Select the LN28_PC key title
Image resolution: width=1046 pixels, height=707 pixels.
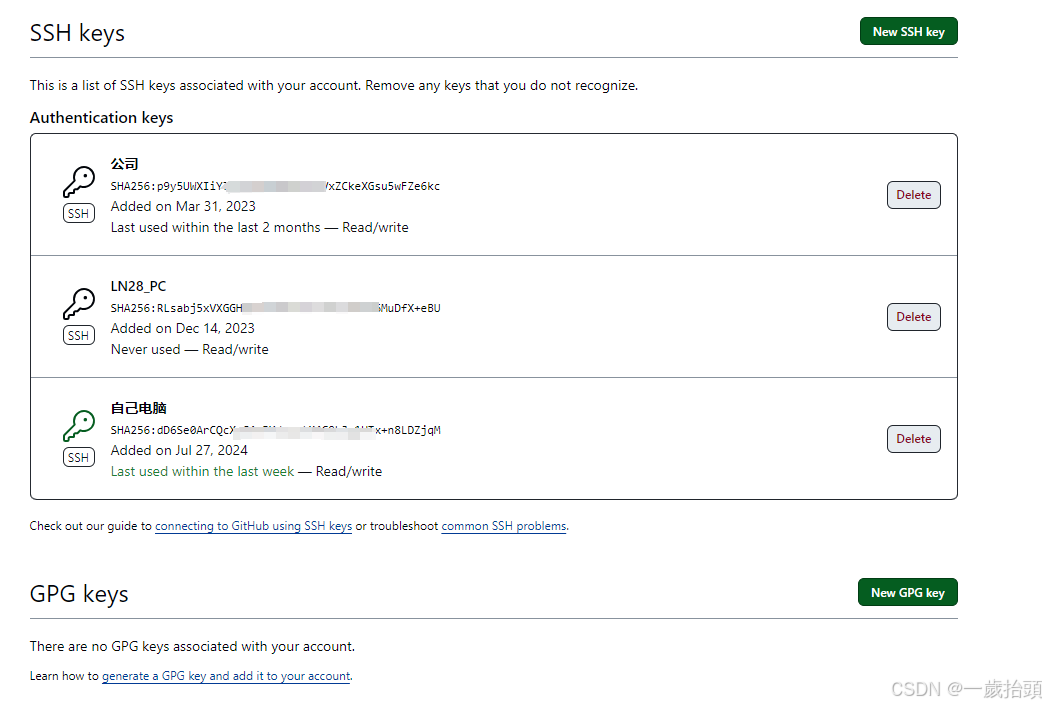[x=138, y=286]
